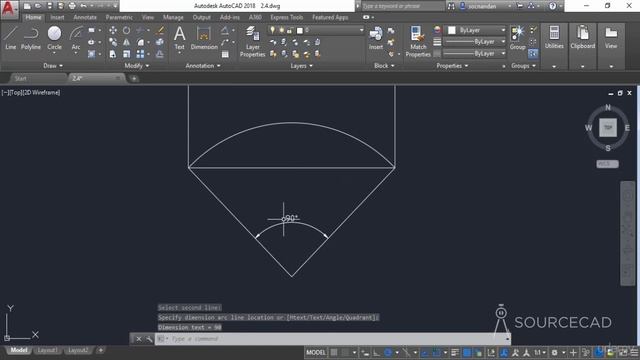Click the Dimension tool
Image resolution: width=640 pixels, height=360 pixels.
pos(204,38)
